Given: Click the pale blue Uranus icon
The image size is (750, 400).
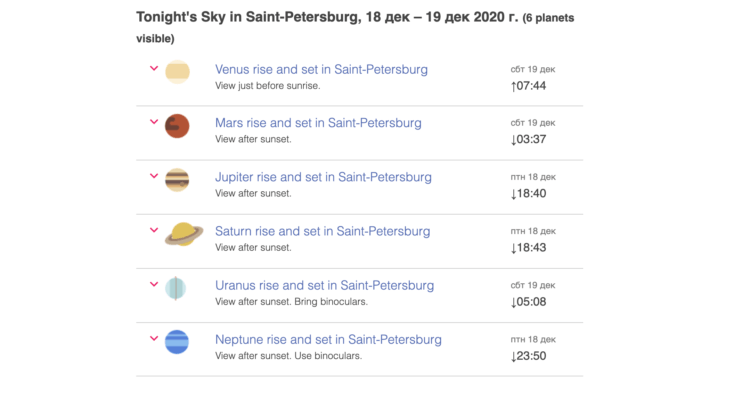Looking at the screenshot, I should (177, 288).
